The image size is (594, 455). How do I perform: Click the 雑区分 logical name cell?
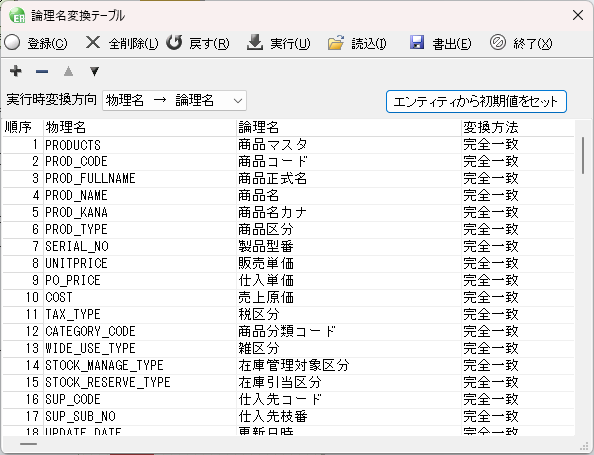click(349, 349)
